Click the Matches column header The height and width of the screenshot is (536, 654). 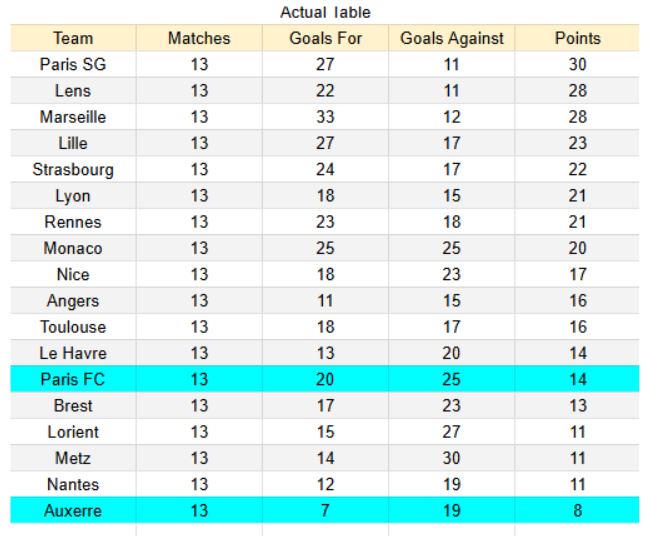199,39
